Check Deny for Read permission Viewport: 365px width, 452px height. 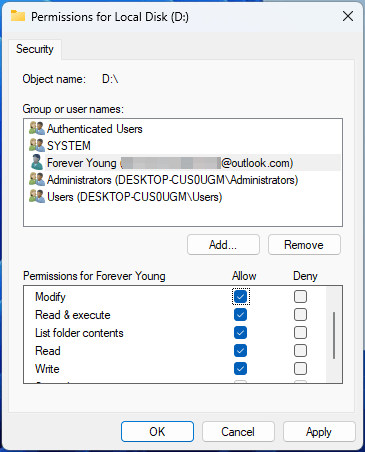pos(300,351)
